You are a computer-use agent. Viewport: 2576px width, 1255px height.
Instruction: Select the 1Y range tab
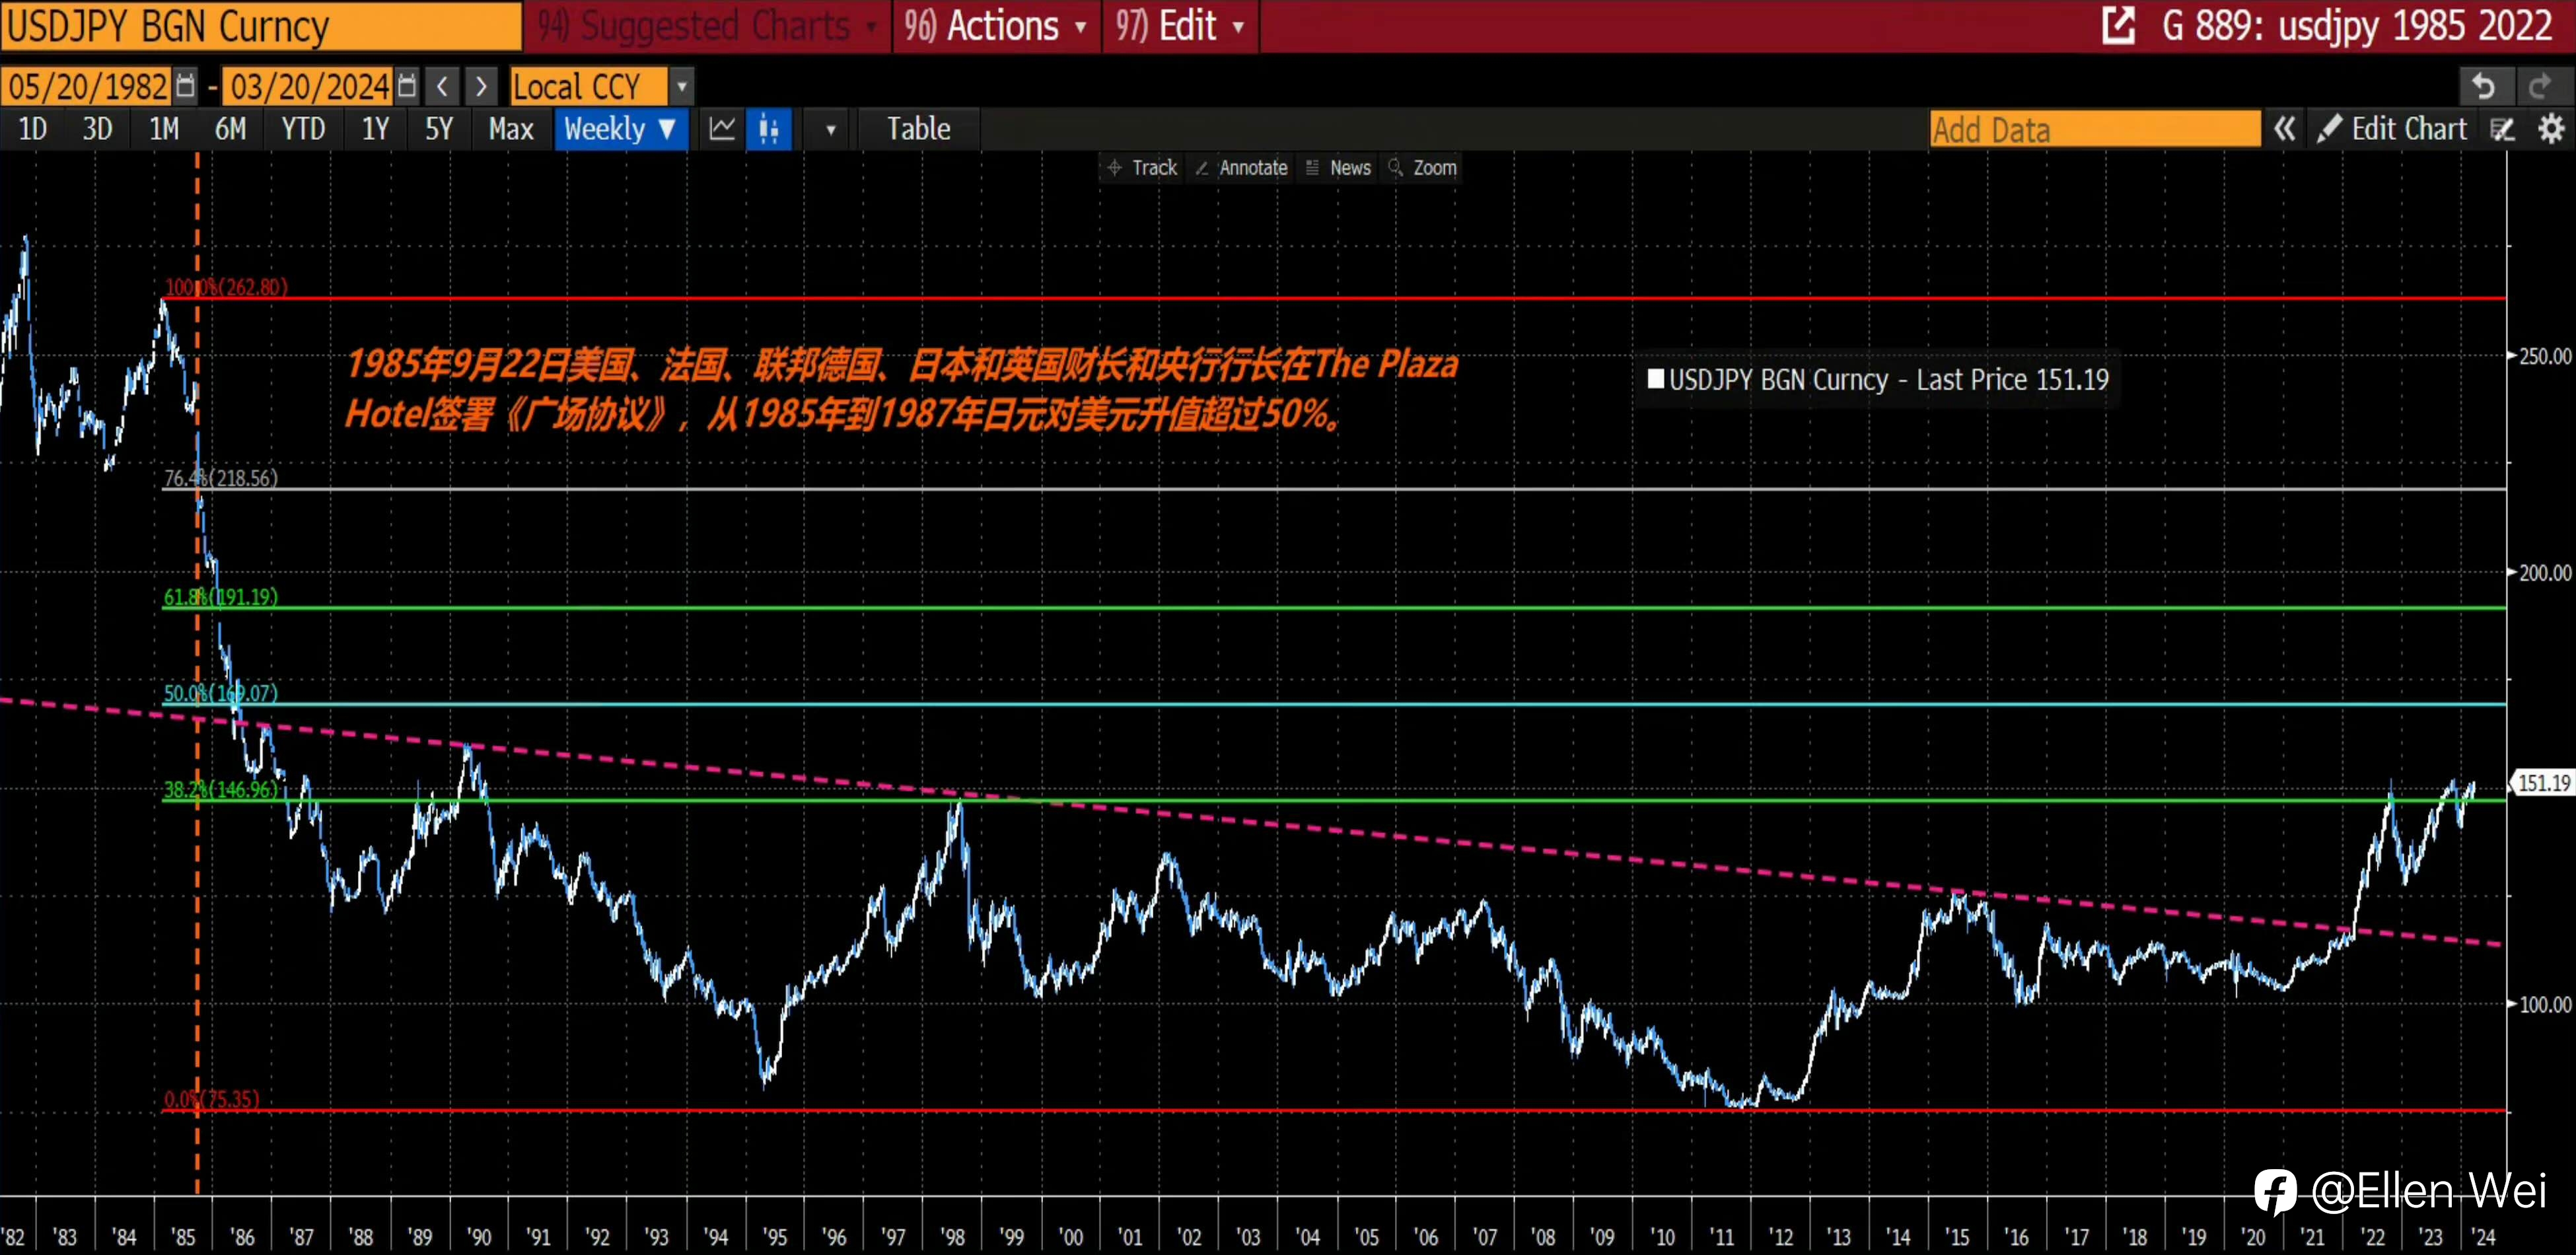(x=375, y=129)
